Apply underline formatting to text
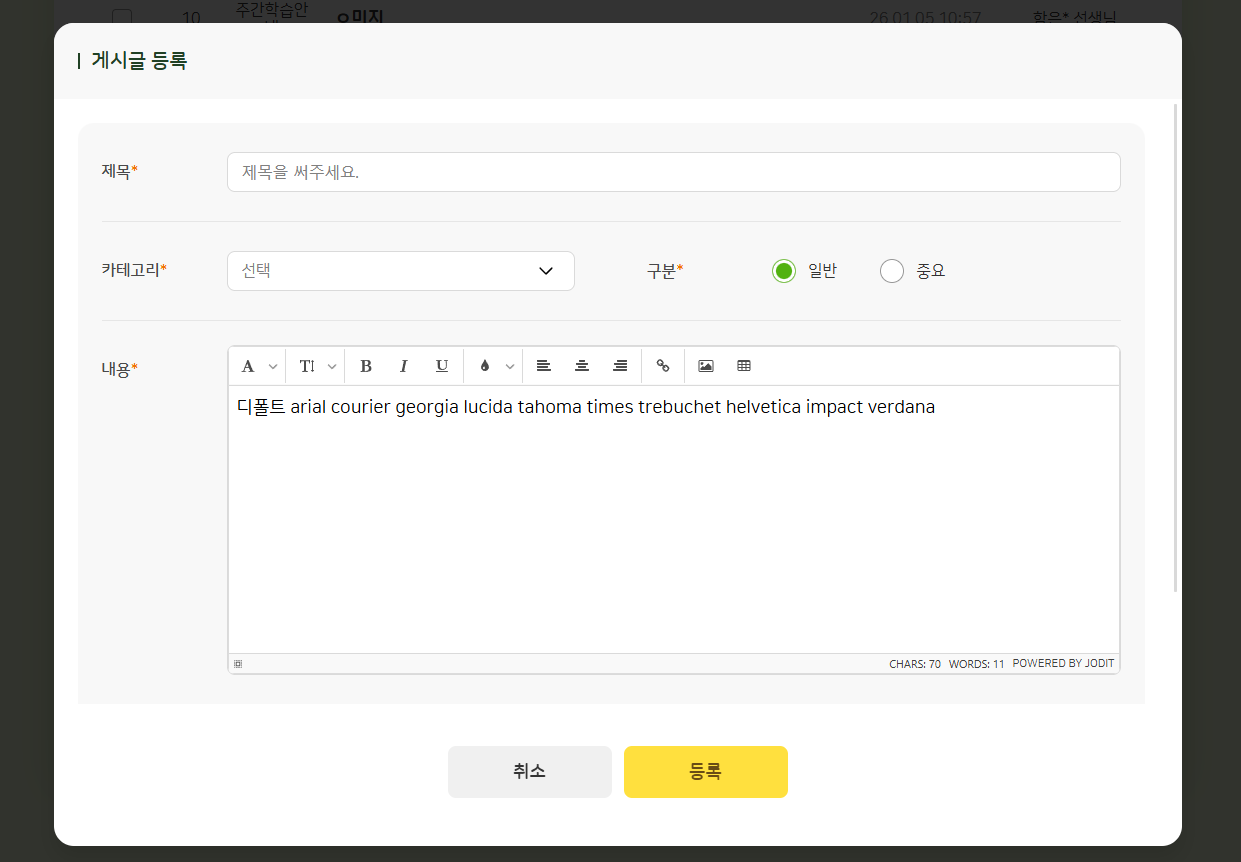Viewport: 1241px width, 862px height. 442,366
